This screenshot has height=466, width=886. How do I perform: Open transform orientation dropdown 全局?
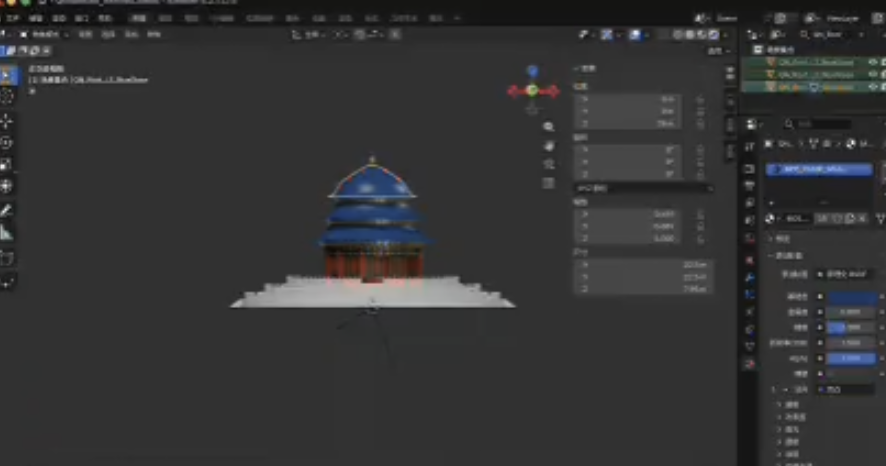click(309, 34)
